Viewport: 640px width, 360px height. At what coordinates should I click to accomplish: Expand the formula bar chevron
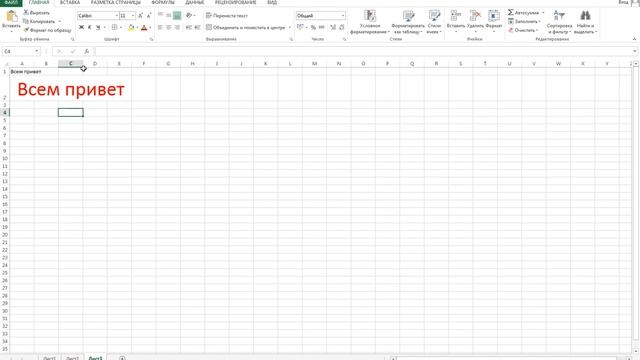point(635,51)
